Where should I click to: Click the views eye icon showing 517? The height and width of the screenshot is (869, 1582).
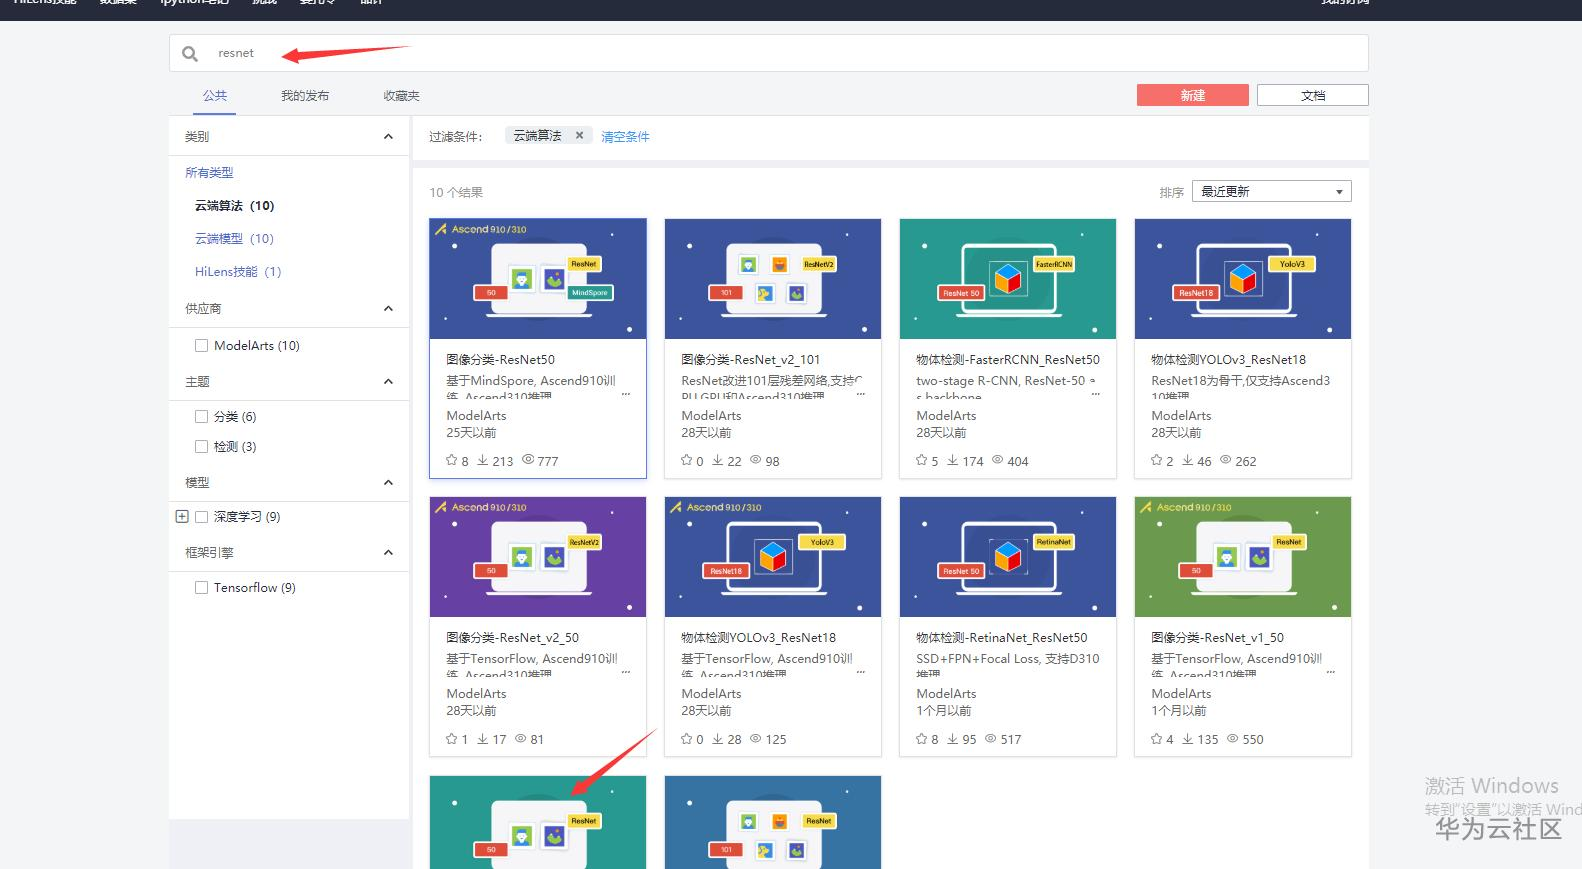tap(990, 739)
